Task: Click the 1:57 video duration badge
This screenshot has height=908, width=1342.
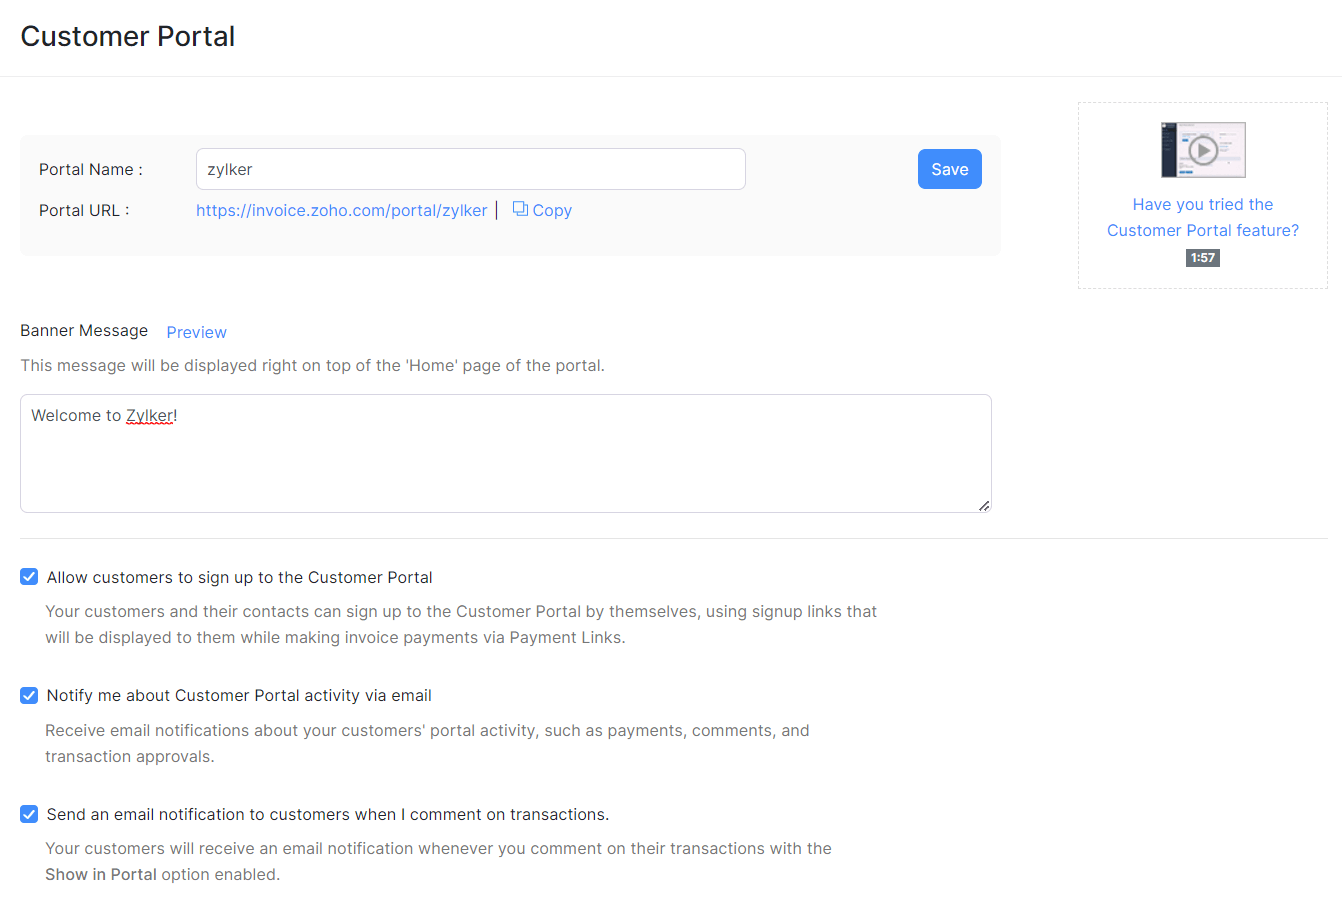Action: click(1202, 257)
